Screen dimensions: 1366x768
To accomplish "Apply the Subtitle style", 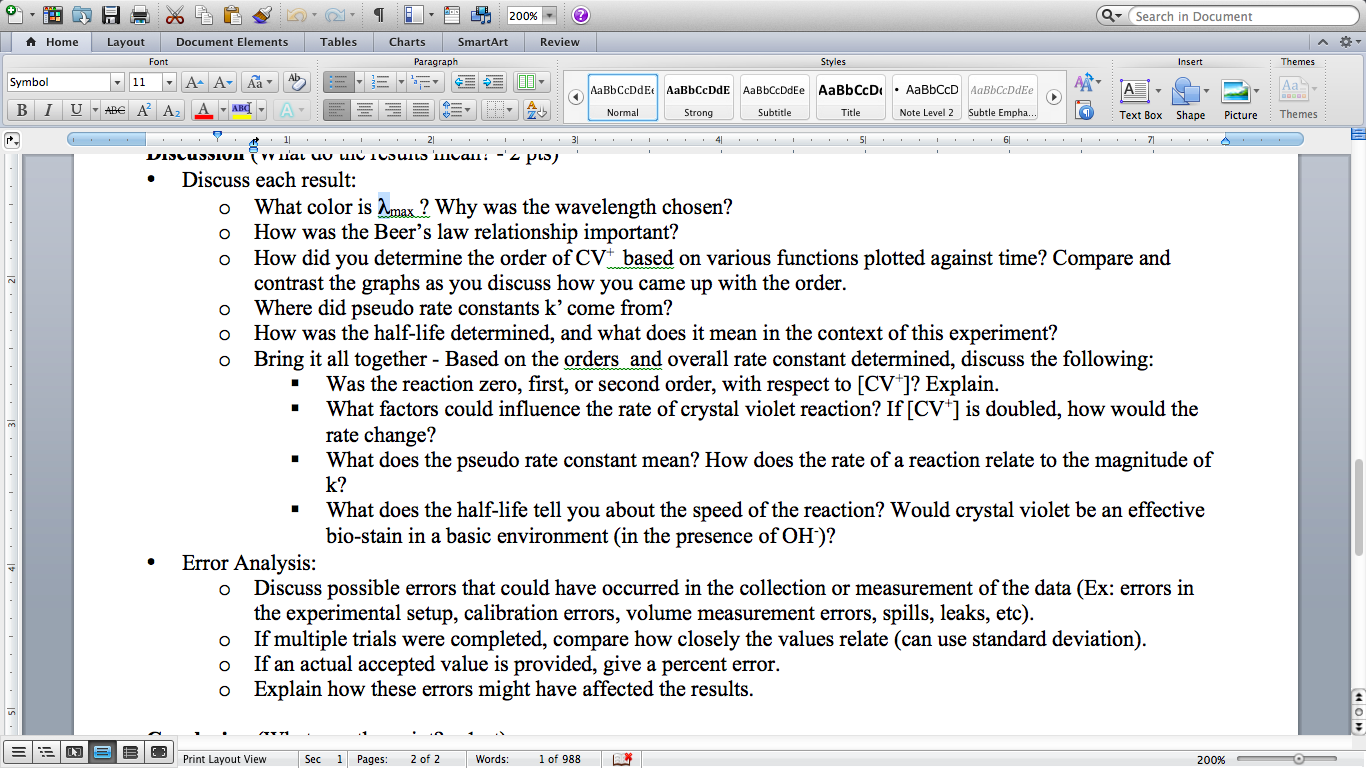I will tap(774, 97).
